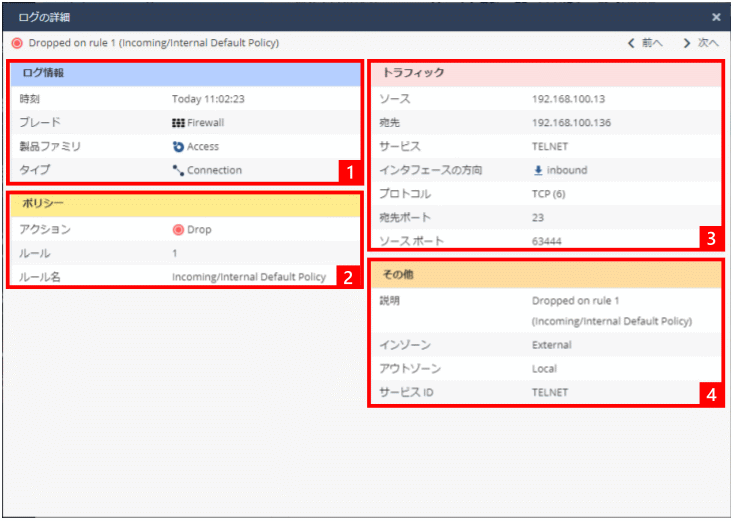Click the Connection type icon
The width and height of the screenshot is (733, 521).
tap(179, 171)
